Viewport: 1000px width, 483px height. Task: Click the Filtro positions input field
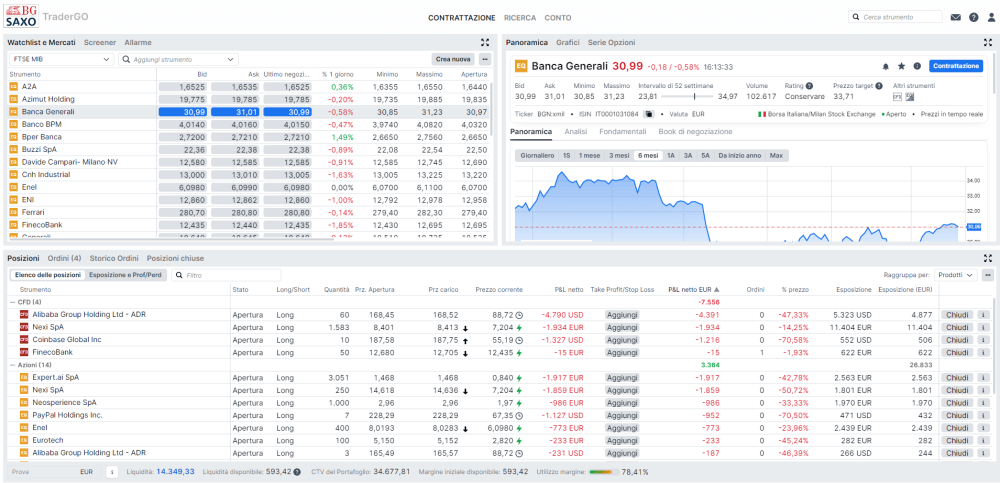[226, 275]
